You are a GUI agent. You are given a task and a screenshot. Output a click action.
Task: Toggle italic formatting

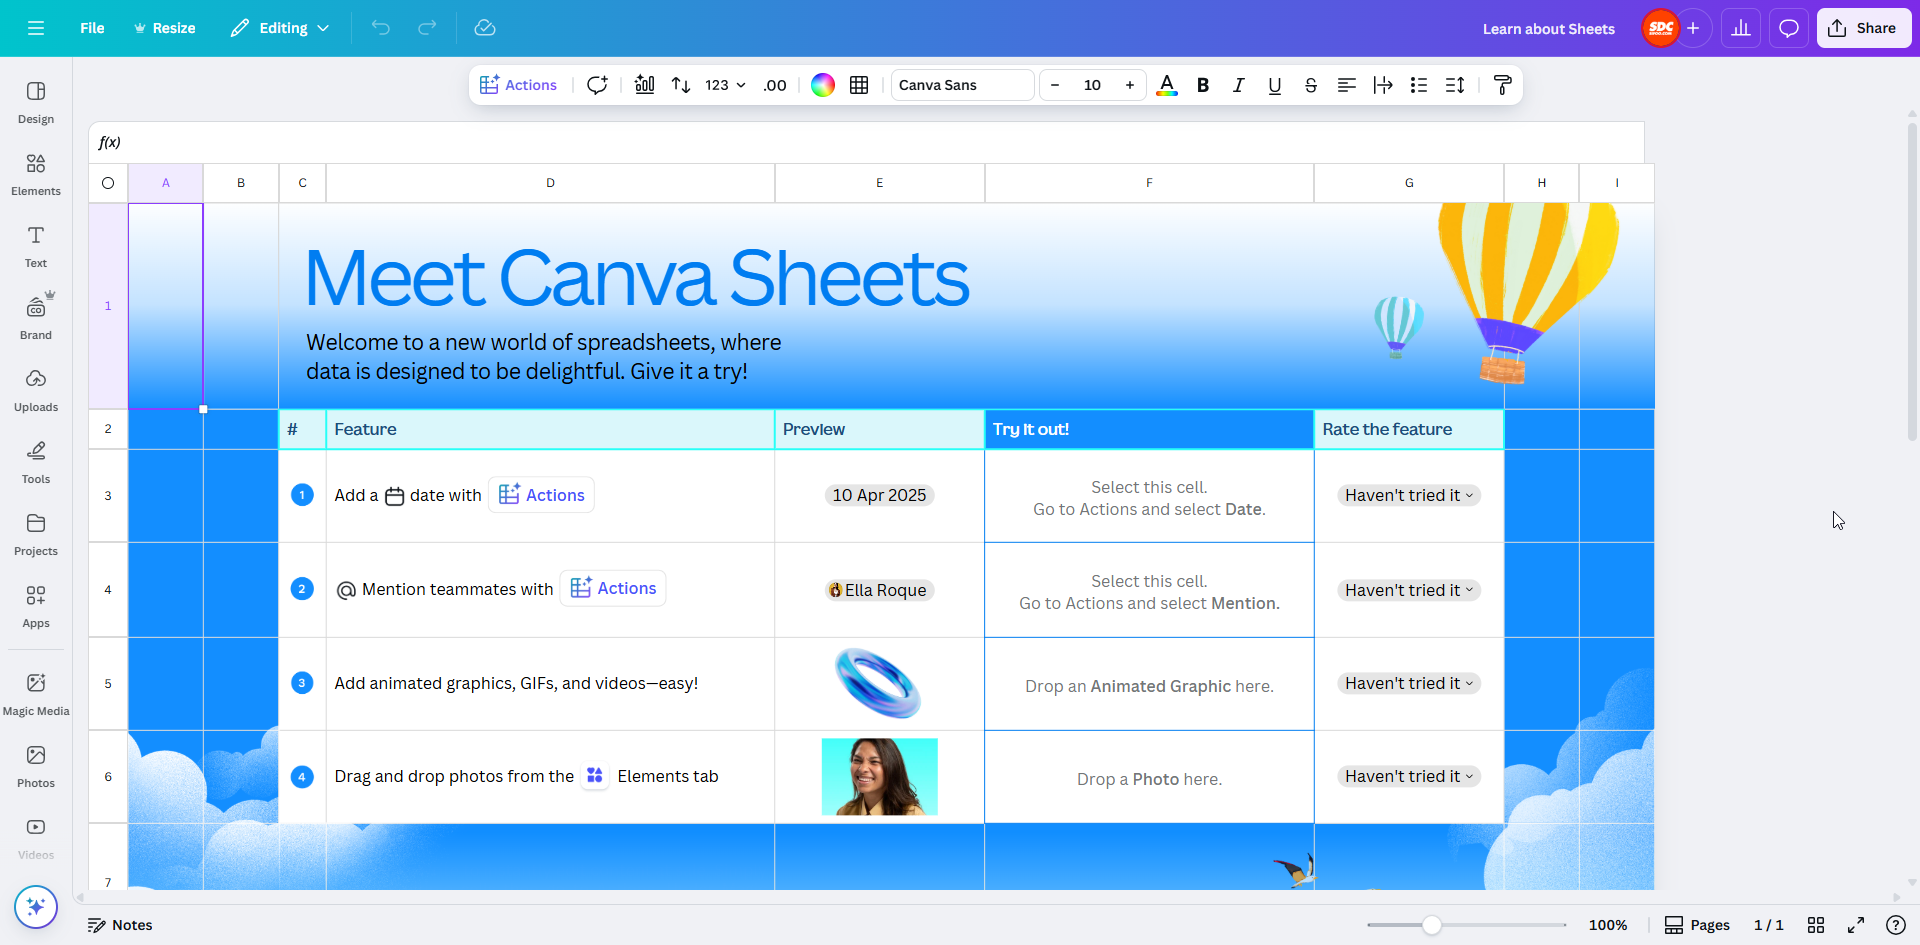pos(1239,85)
